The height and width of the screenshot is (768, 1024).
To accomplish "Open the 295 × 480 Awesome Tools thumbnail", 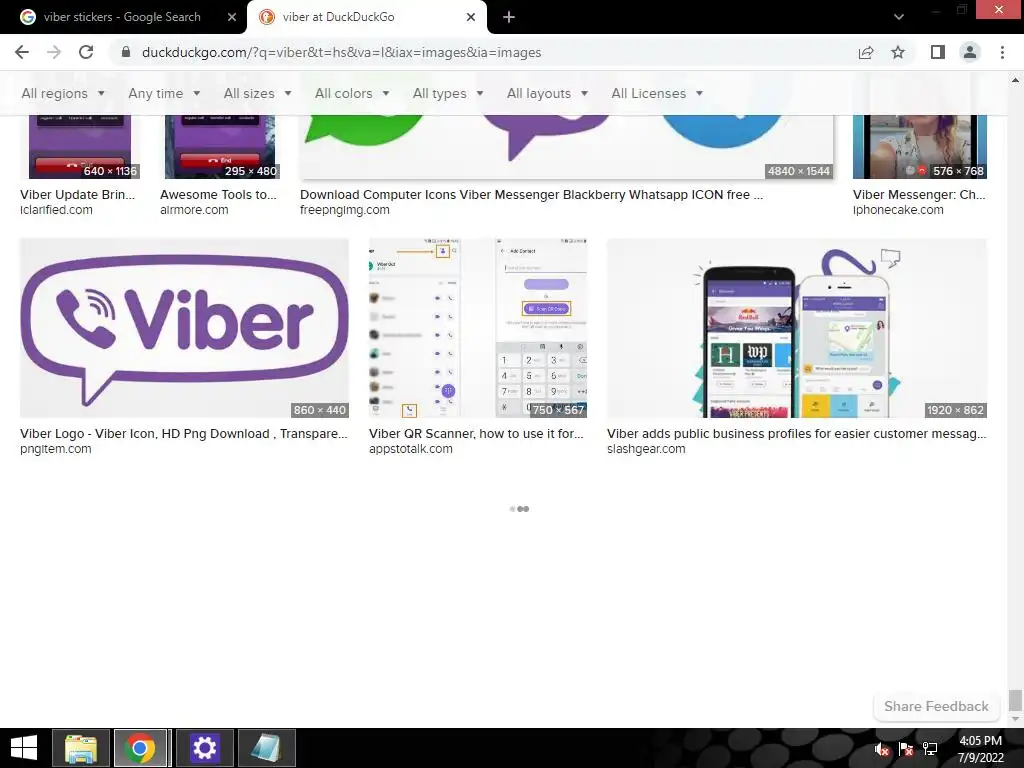I will click(219, 148).
